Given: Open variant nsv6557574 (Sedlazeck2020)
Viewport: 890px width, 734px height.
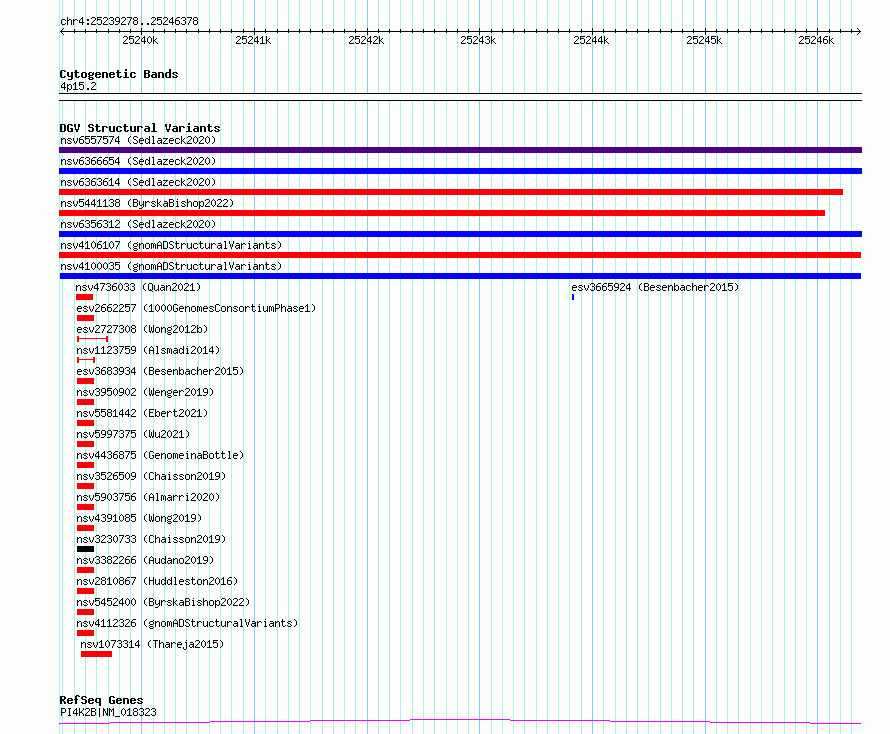Looking at the screenshot, I should tap(138, 140).
